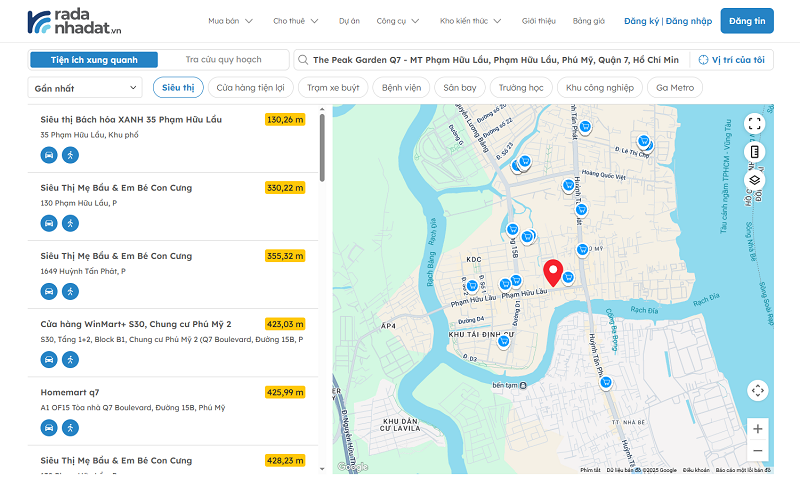Switch to Tra cứu quy hoạch tab

pyautogui.click(x=223, y=60)
